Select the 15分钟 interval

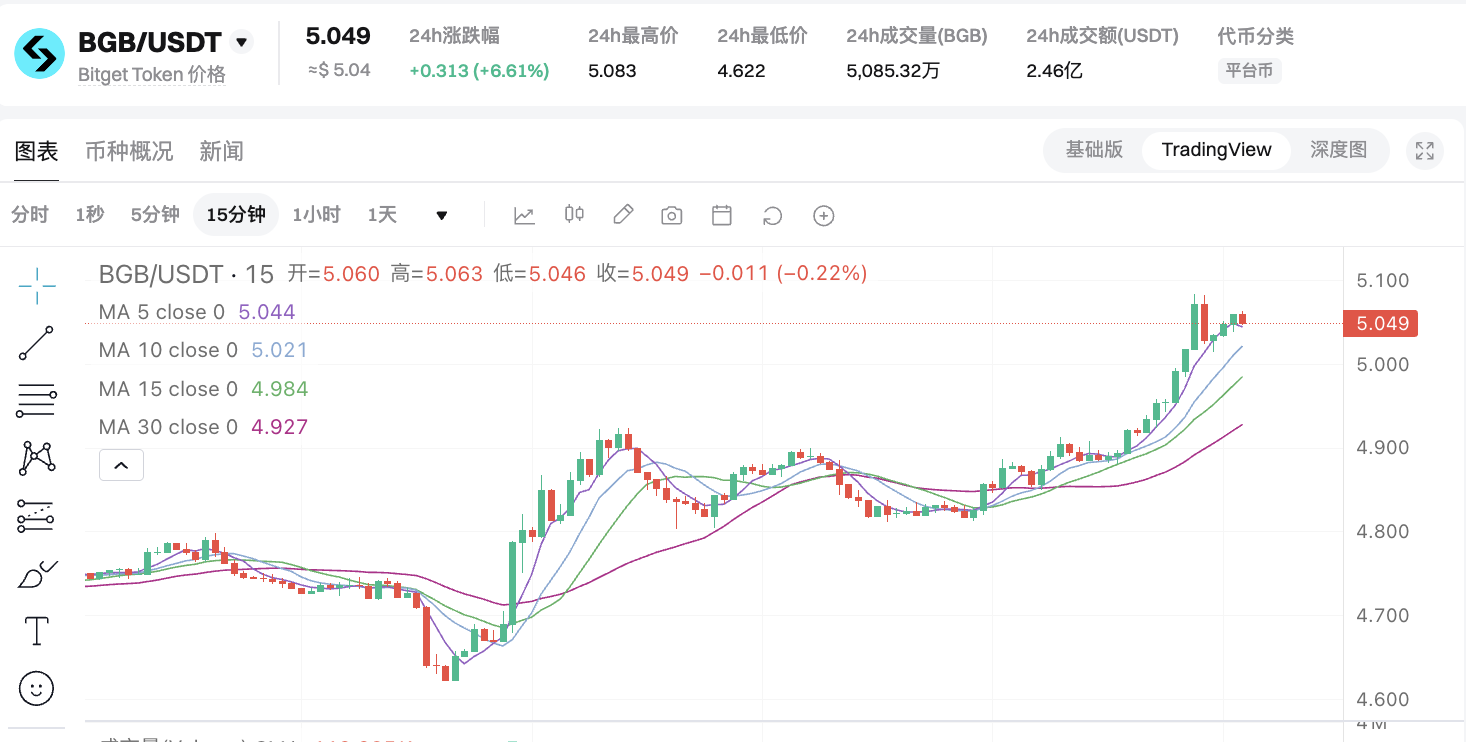coord(236,215)
